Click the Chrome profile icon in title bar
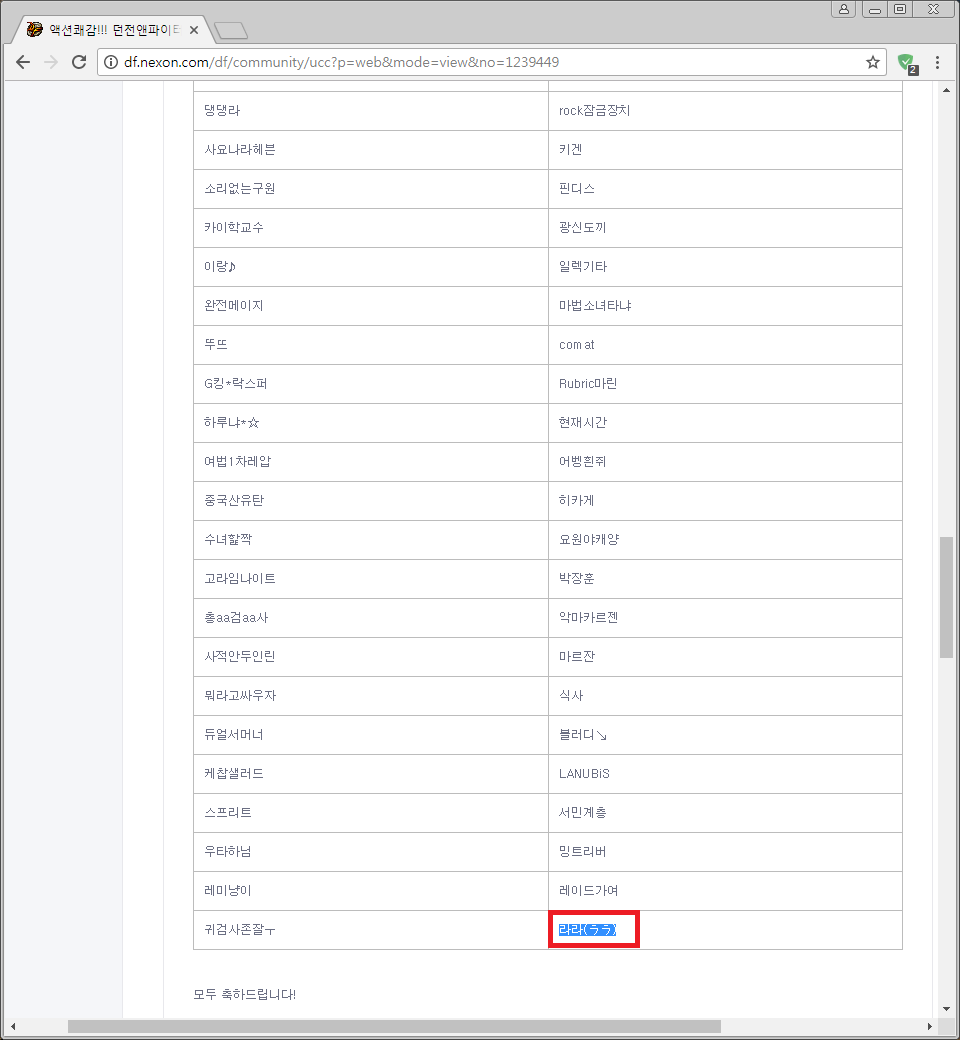This screenshot has width=960, height=1040. click(x=844, y=9)
